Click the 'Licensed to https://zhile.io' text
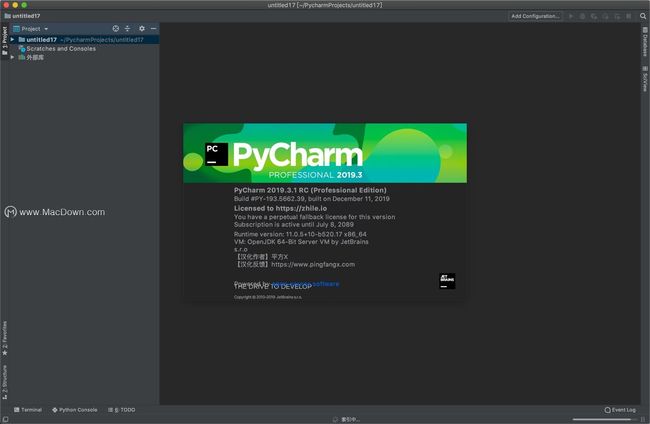The height and width of the screenshot is (424, 650). click(x=280, y=208)
